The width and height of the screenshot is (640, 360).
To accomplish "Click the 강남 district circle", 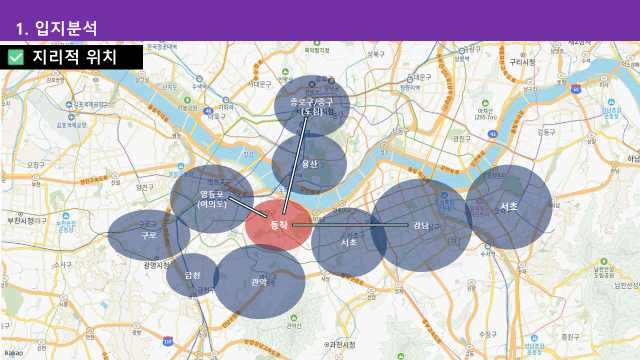I will coord(421,225).
